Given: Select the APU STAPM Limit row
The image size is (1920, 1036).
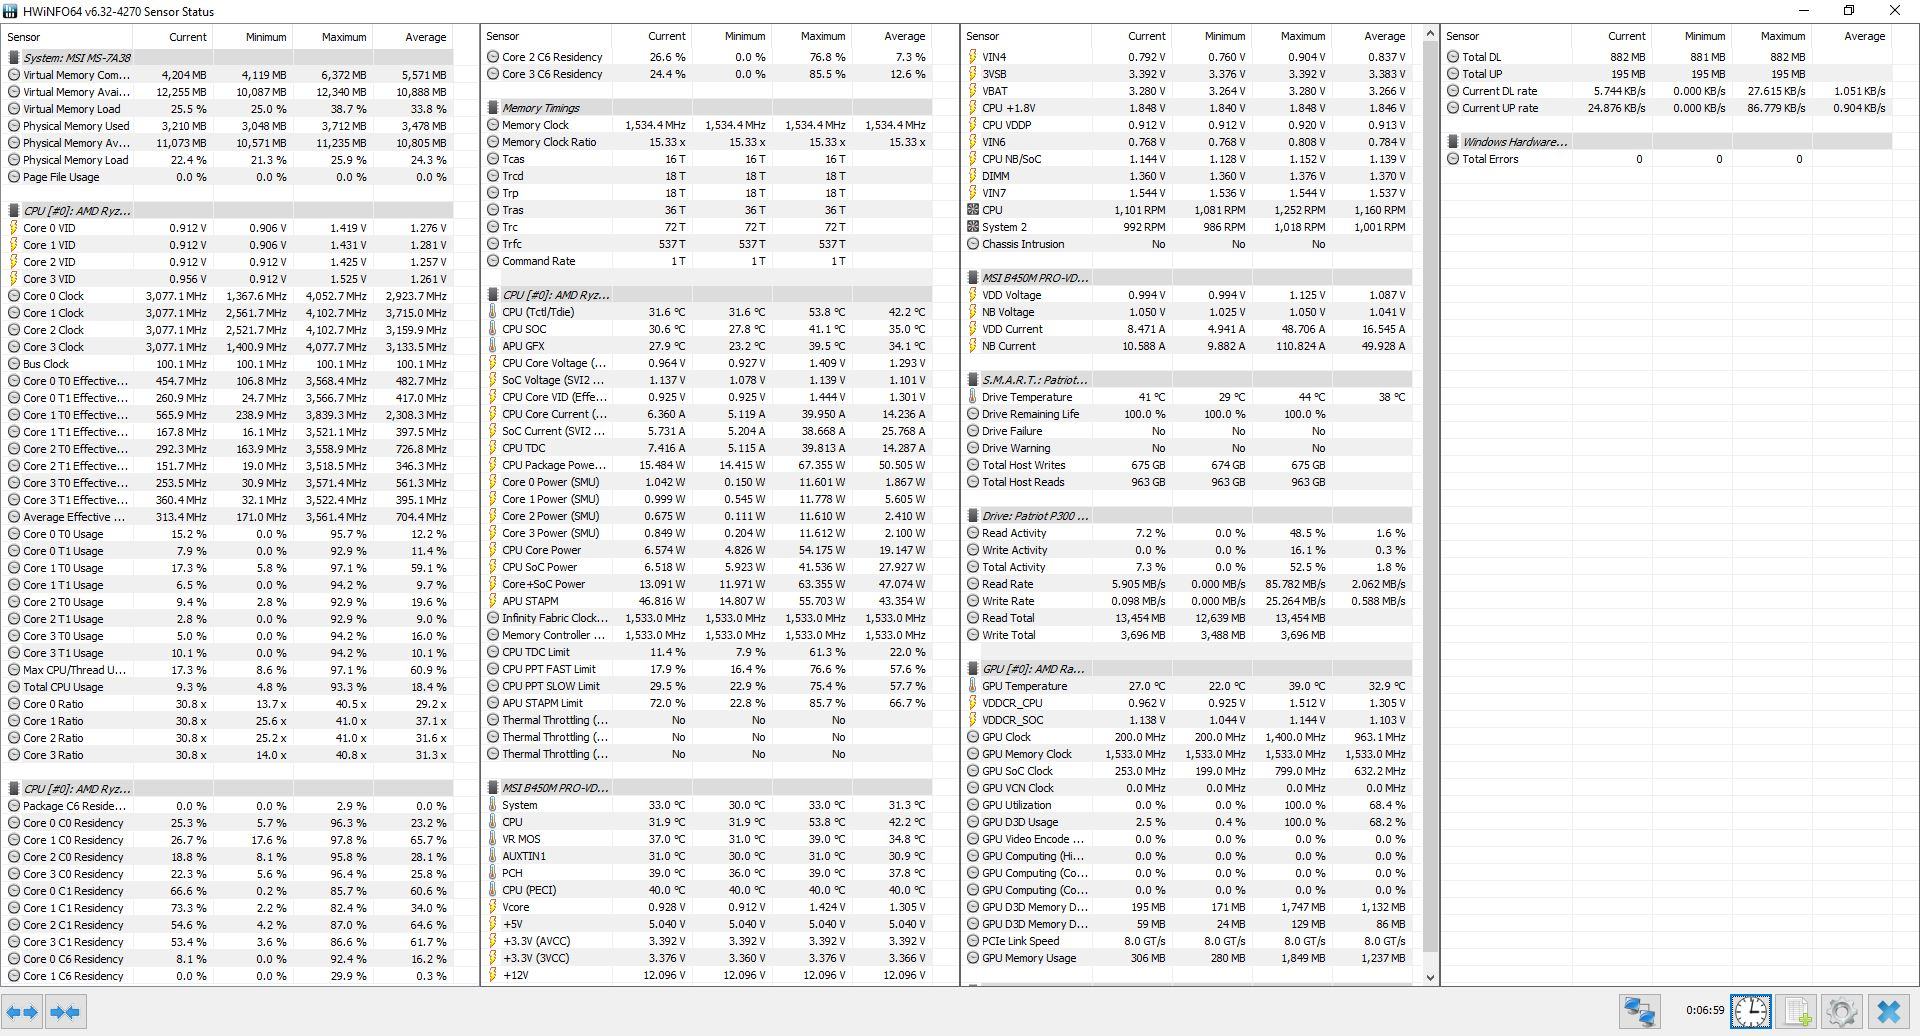Looking at the screenshot, I should [x=709, y=703].
